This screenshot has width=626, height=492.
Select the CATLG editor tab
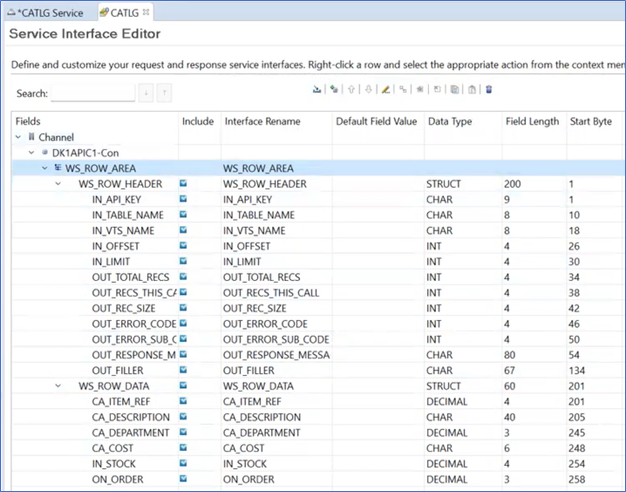(x=124, y=13)
